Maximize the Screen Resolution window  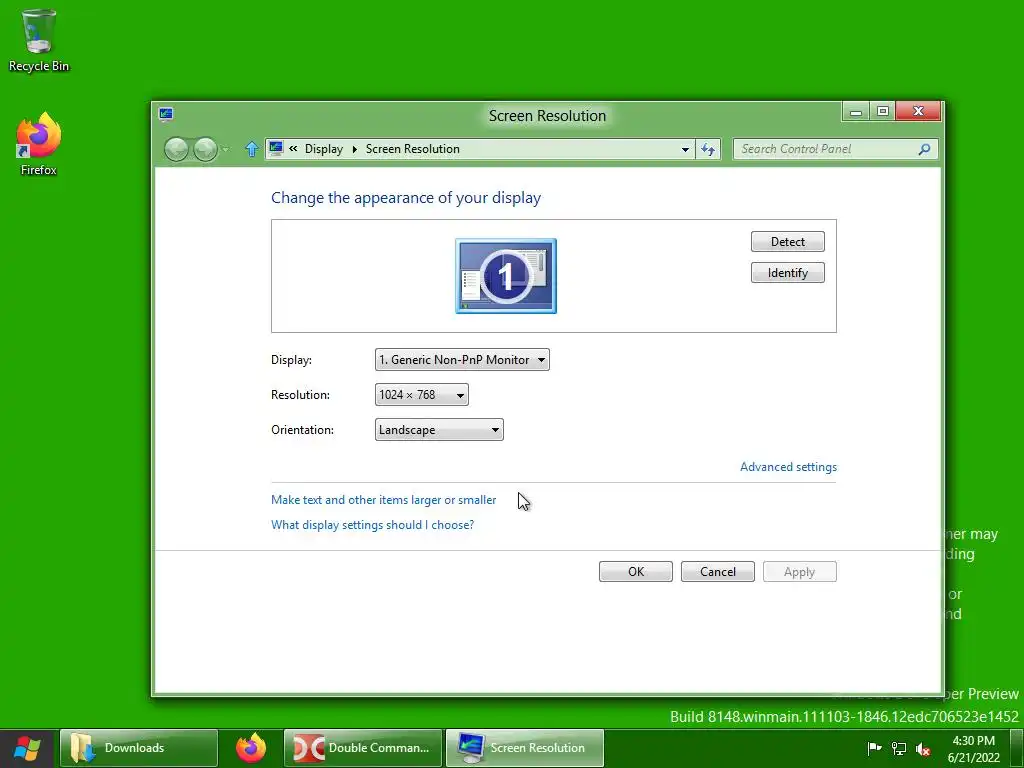pos(882,112)
